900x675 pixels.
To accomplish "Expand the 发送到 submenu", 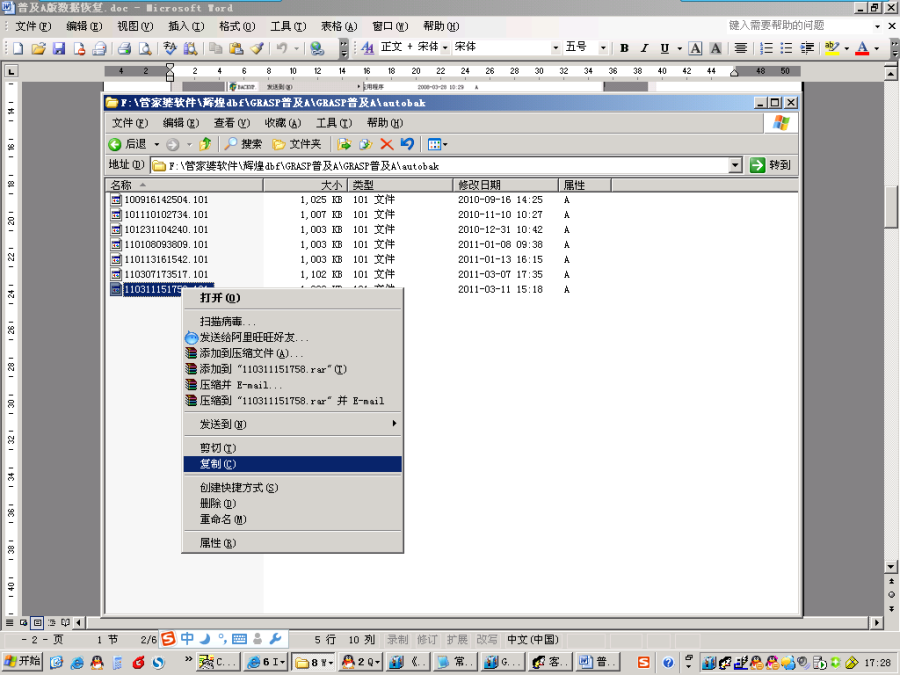I will pyautogui.click(x=292, y=424).
